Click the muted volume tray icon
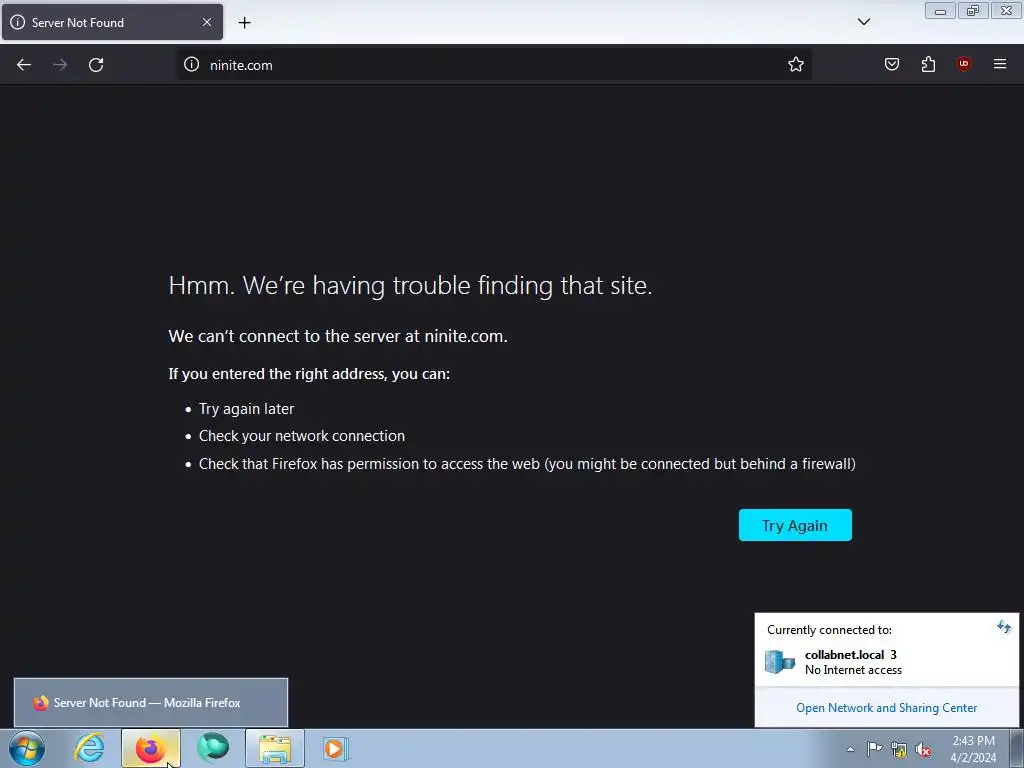Screen dimensions: 1024x768 (923, 750)
